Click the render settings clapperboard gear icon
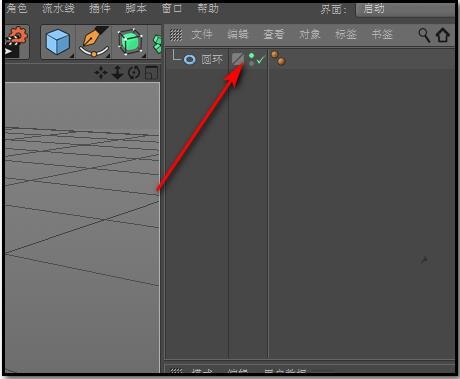Screen dimensions: 460x379 (16, 42)
